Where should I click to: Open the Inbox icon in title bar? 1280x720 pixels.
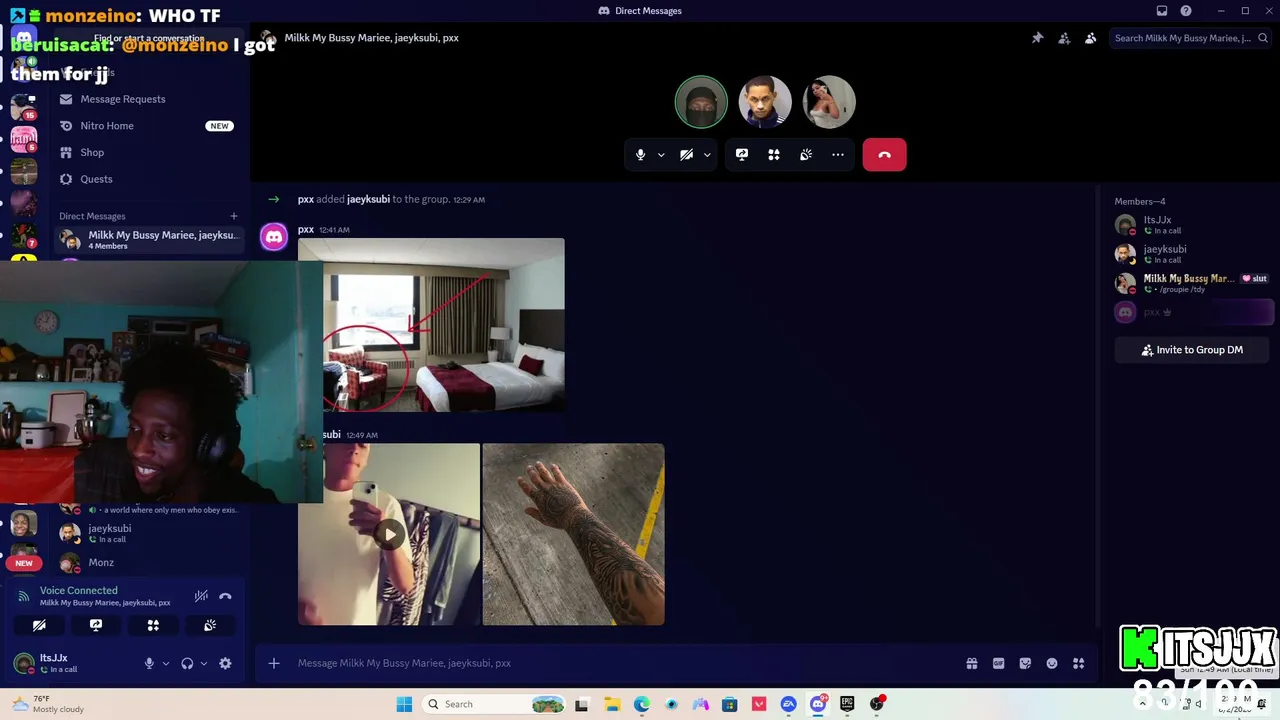1162,11
